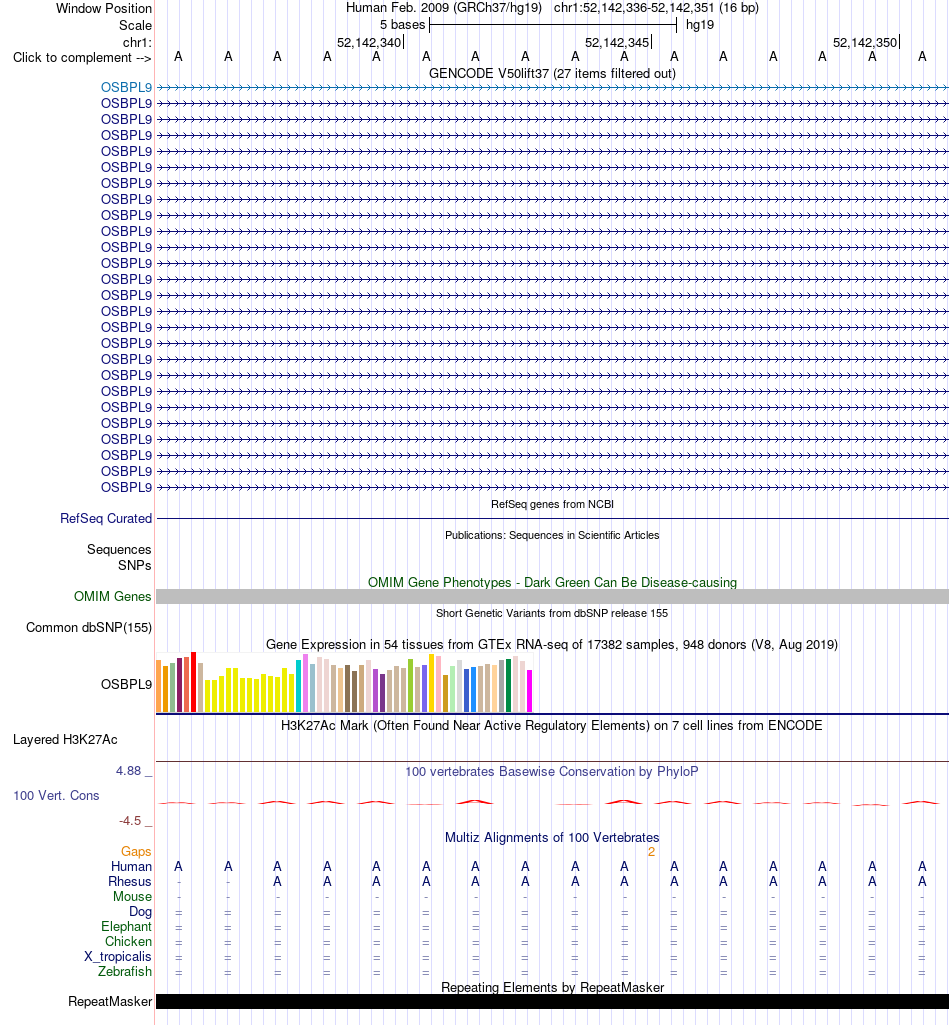This screenshot has height=1025, width=950.
Task: Open 100 vertebrates Basewise Conservation by PhyloP title
Action: tap(552, 771)
